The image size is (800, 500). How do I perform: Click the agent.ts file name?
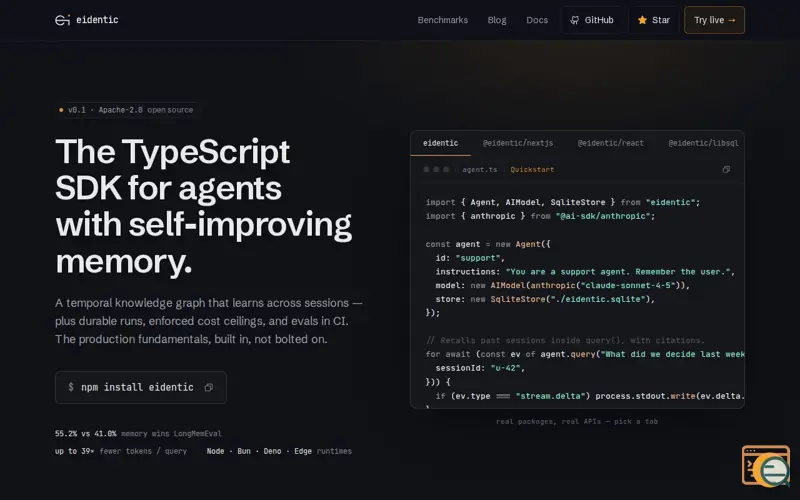click(480, 169)
